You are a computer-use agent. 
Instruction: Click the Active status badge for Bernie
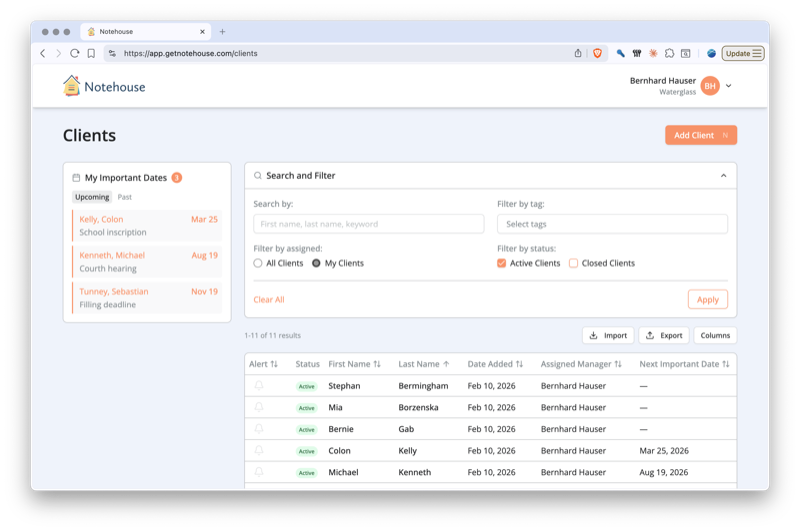click(x=307, y=429)
